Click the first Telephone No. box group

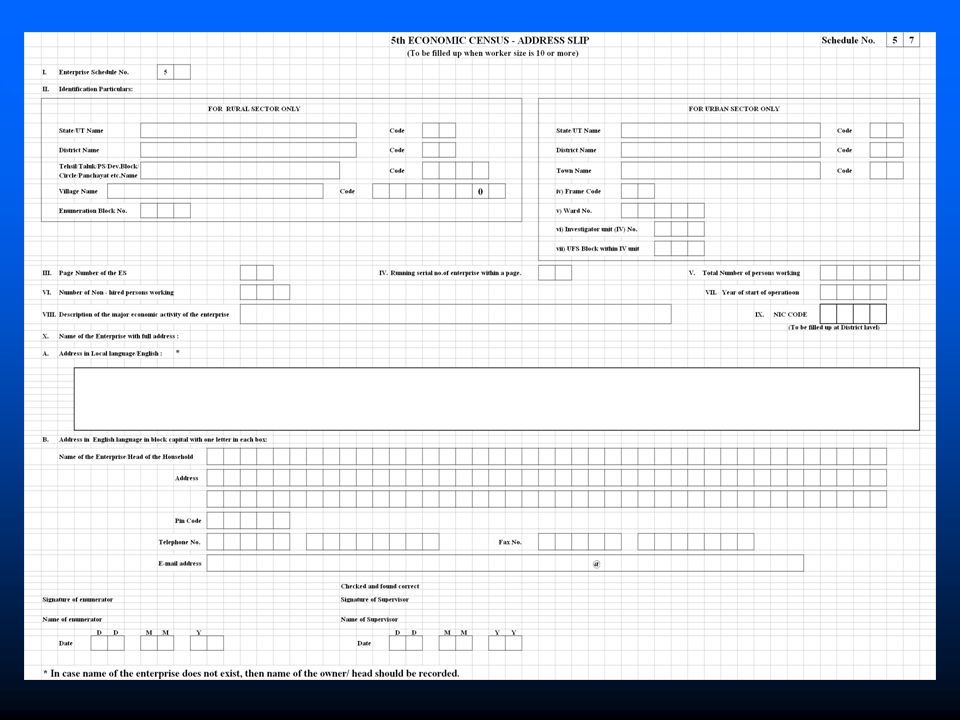pos(248,542)
